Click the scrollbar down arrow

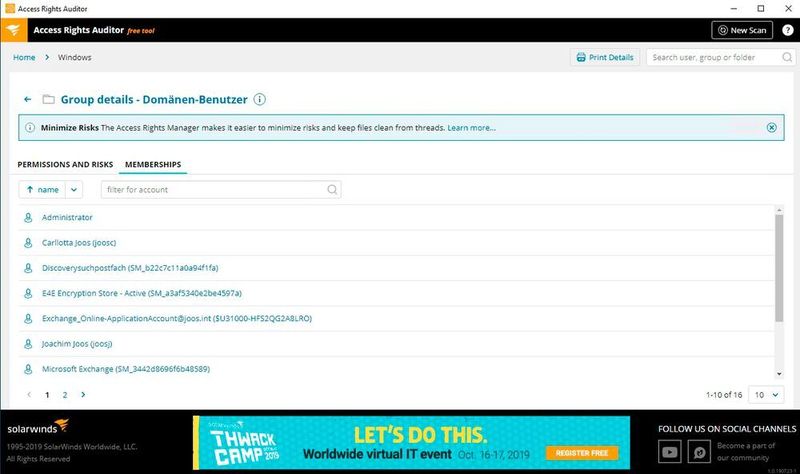click(x=779, y=374)
